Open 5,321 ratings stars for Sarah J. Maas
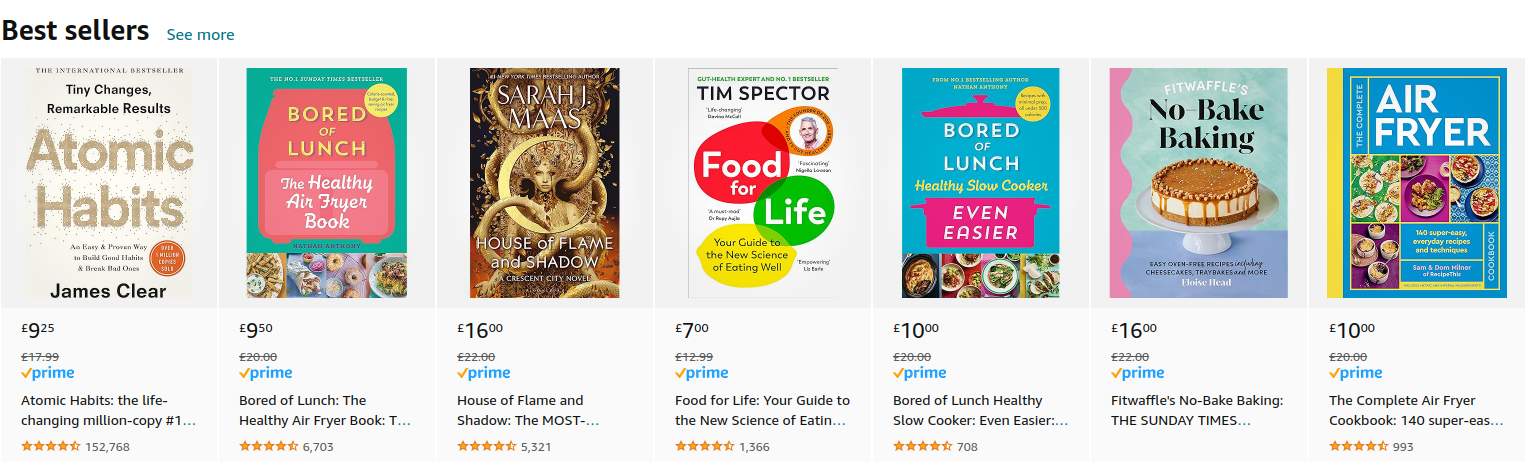Viewport: 1535px width, 471px height. click(x=487, y=446)
